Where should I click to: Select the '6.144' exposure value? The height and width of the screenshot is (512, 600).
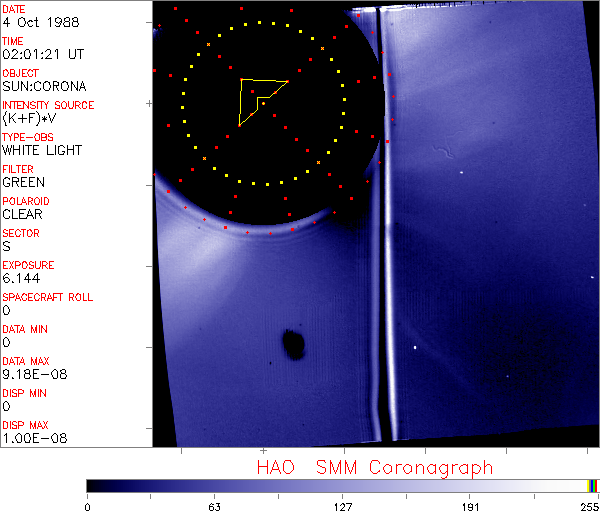20,278
